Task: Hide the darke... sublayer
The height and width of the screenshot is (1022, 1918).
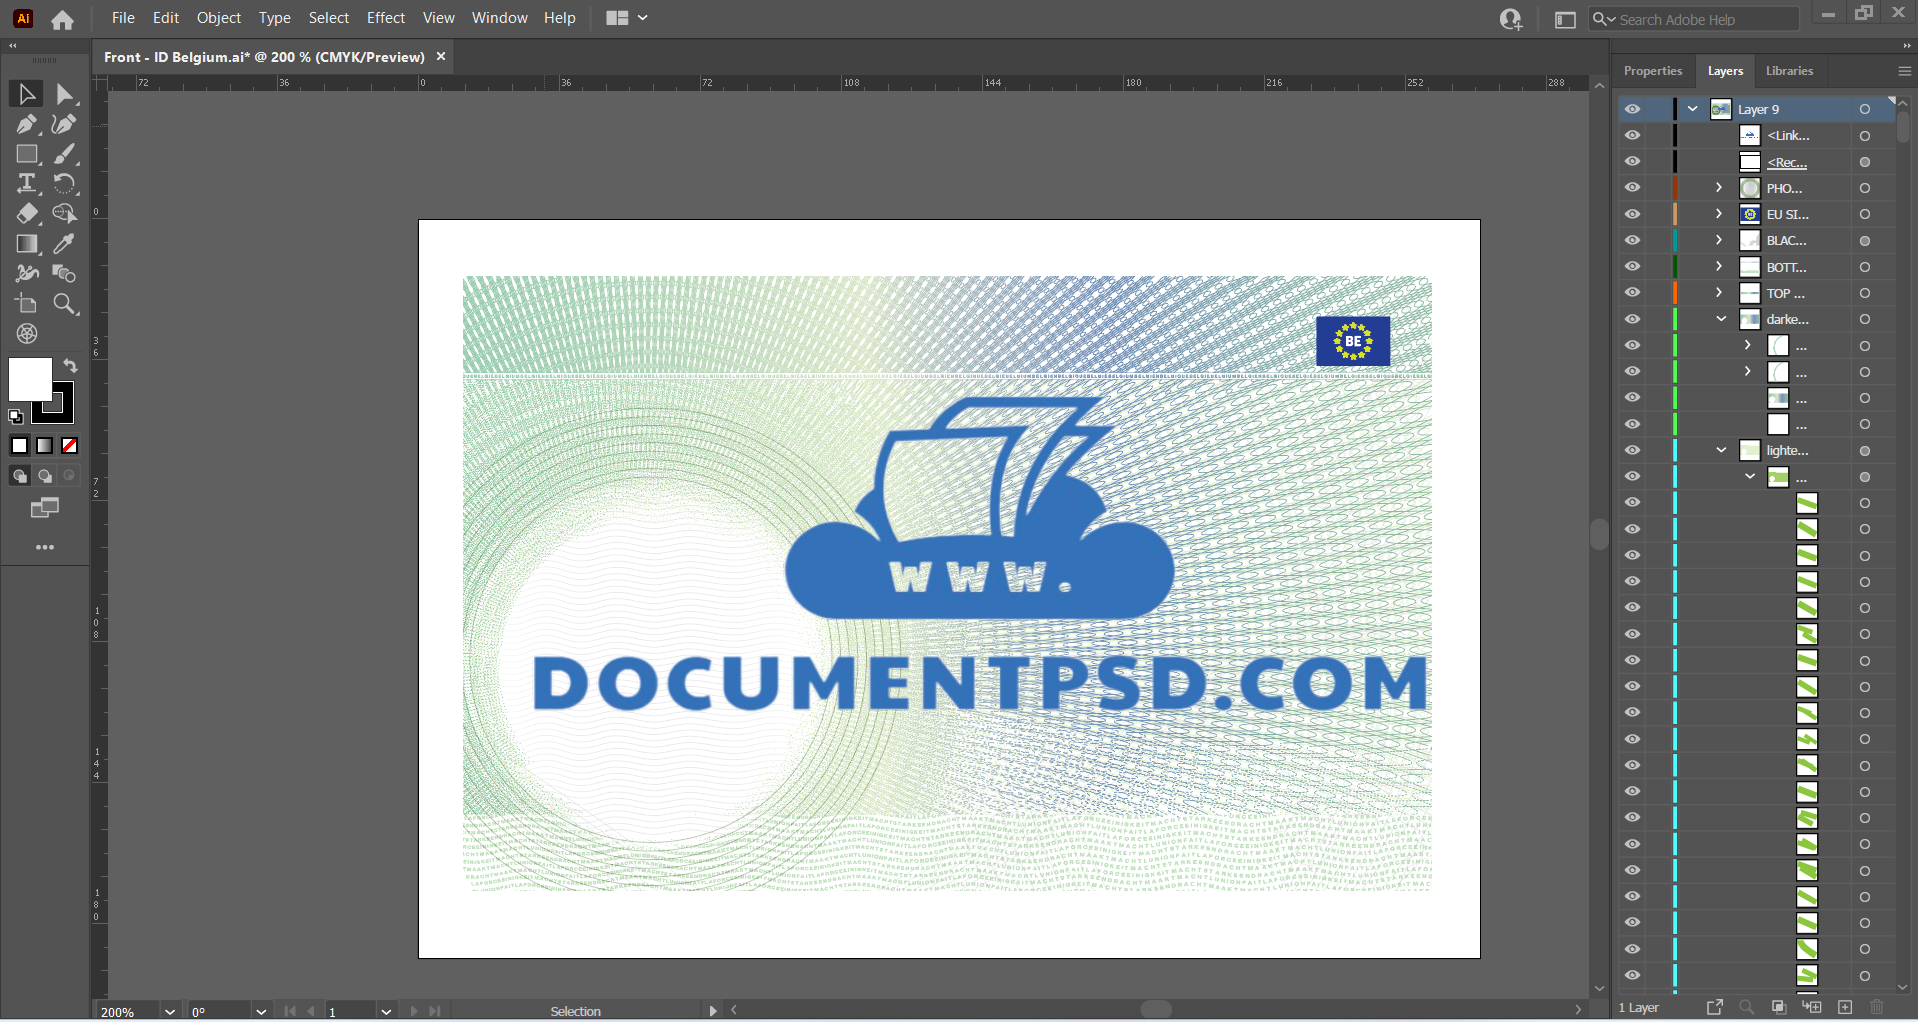Action: tap(1632, 319)
